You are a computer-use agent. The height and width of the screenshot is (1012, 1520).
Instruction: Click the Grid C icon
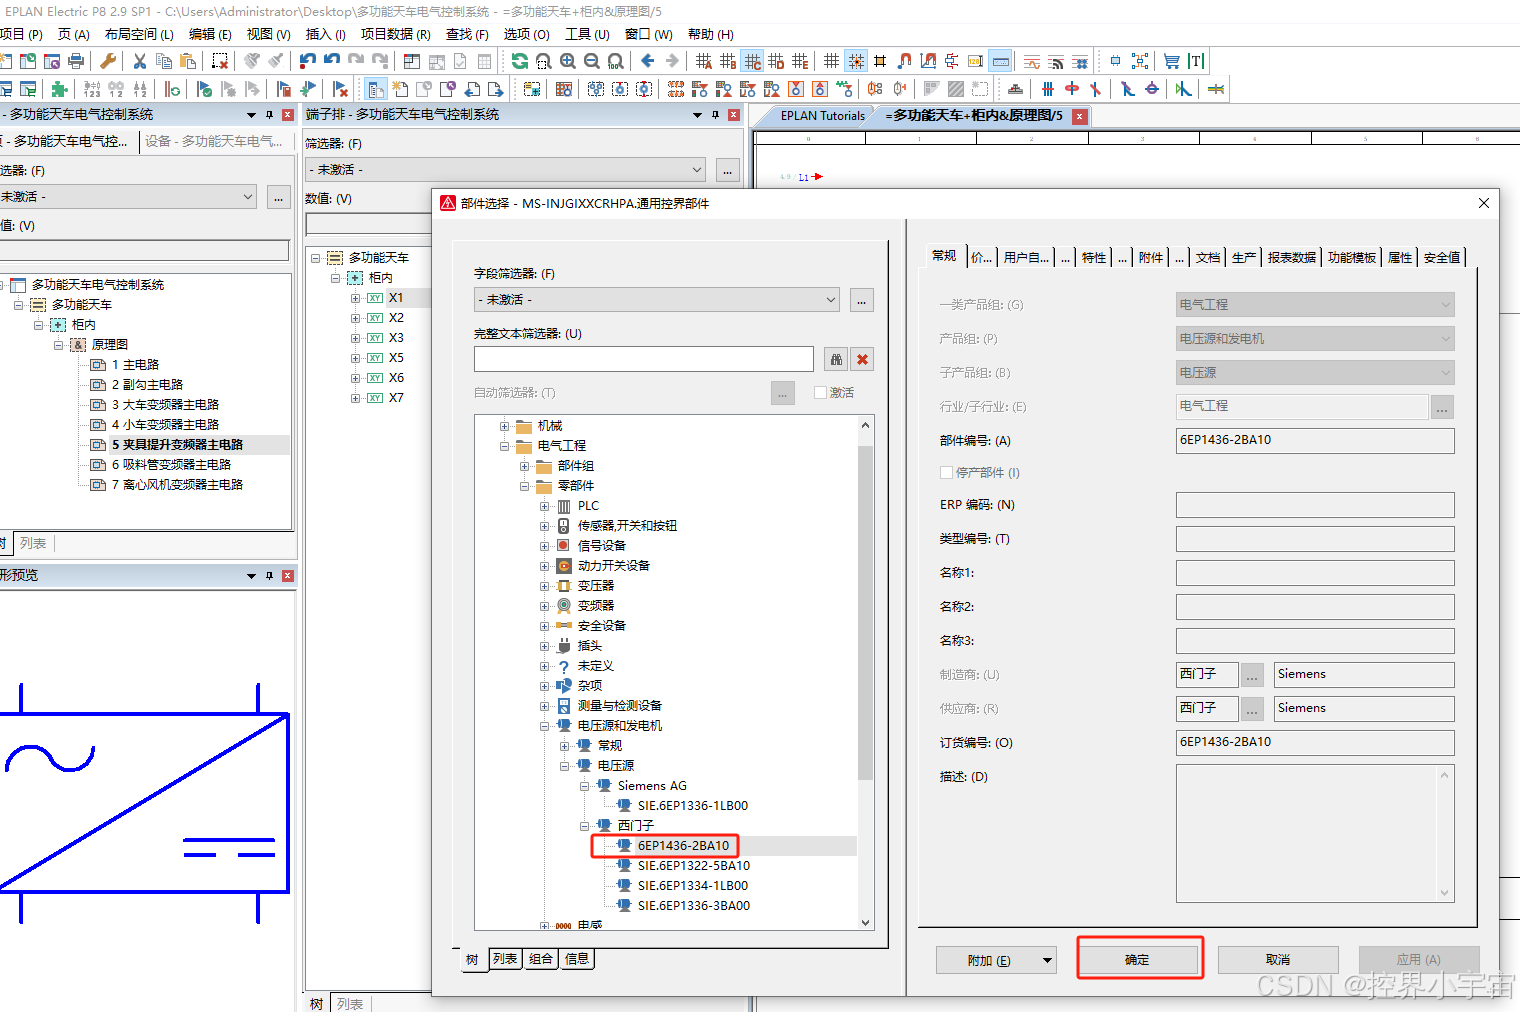(x=752, y=61)
